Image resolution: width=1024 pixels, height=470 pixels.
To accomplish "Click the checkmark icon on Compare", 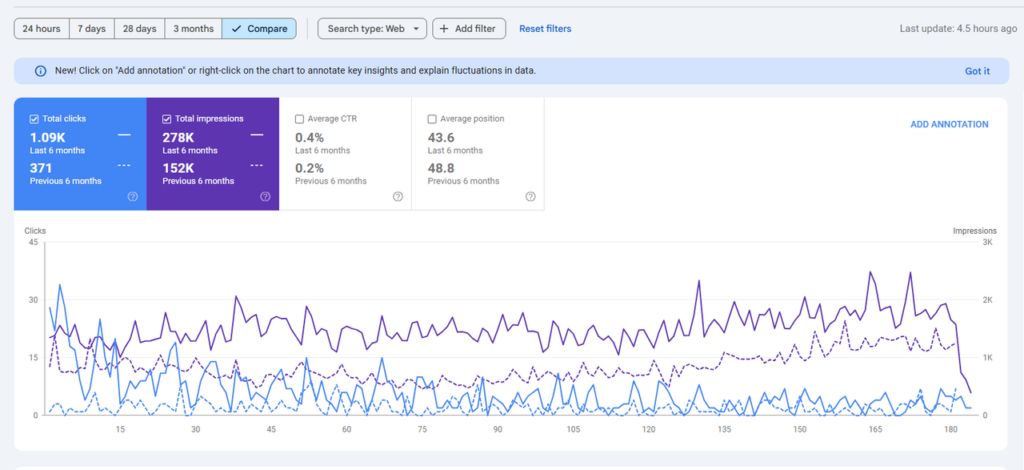I will click(x=236, y=29).
